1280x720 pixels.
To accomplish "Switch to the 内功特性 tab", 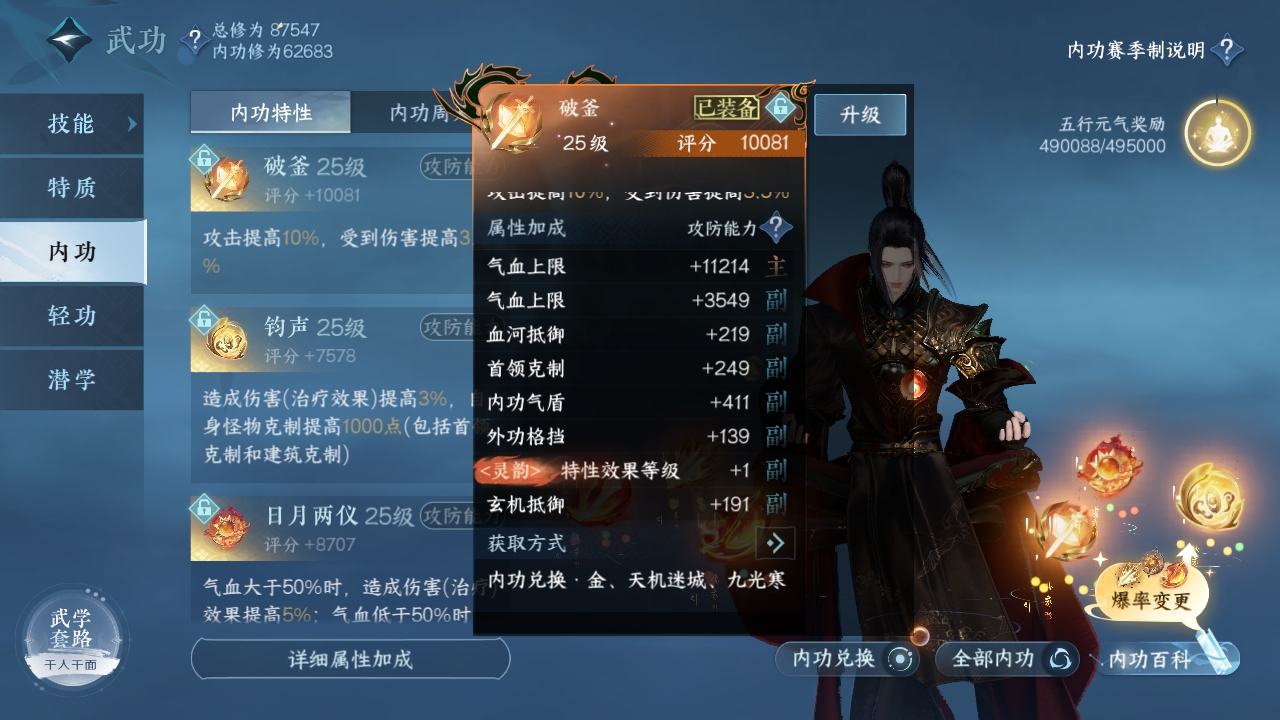I will click(x=271, y=112).
